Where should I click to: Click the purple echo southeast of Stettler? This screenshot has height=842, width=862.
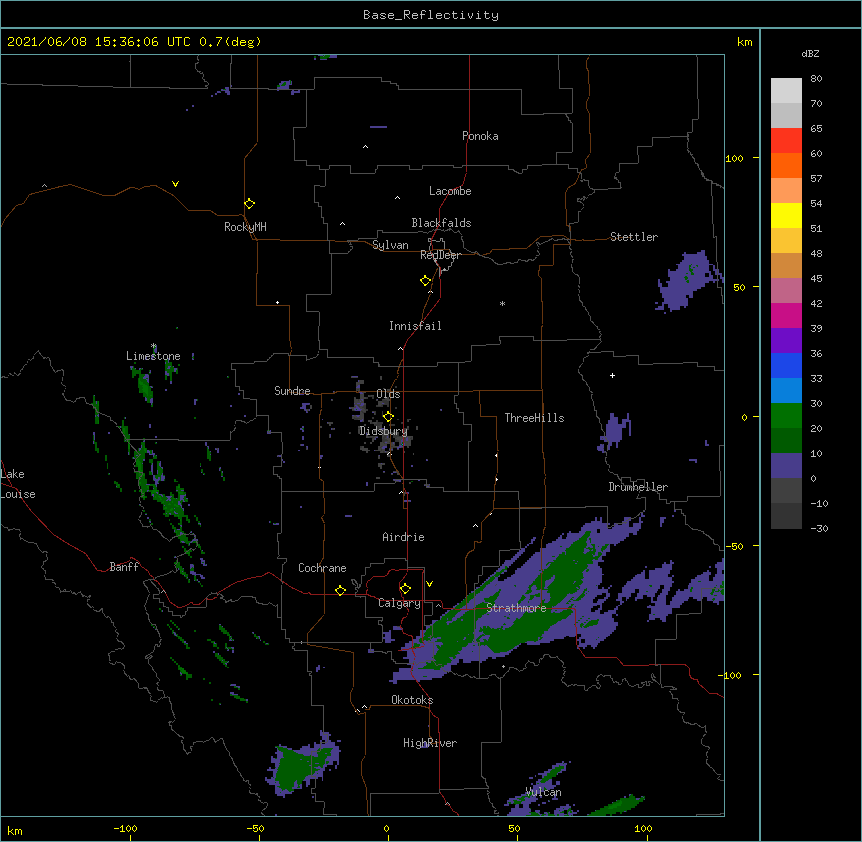click(x=686, y=280)
